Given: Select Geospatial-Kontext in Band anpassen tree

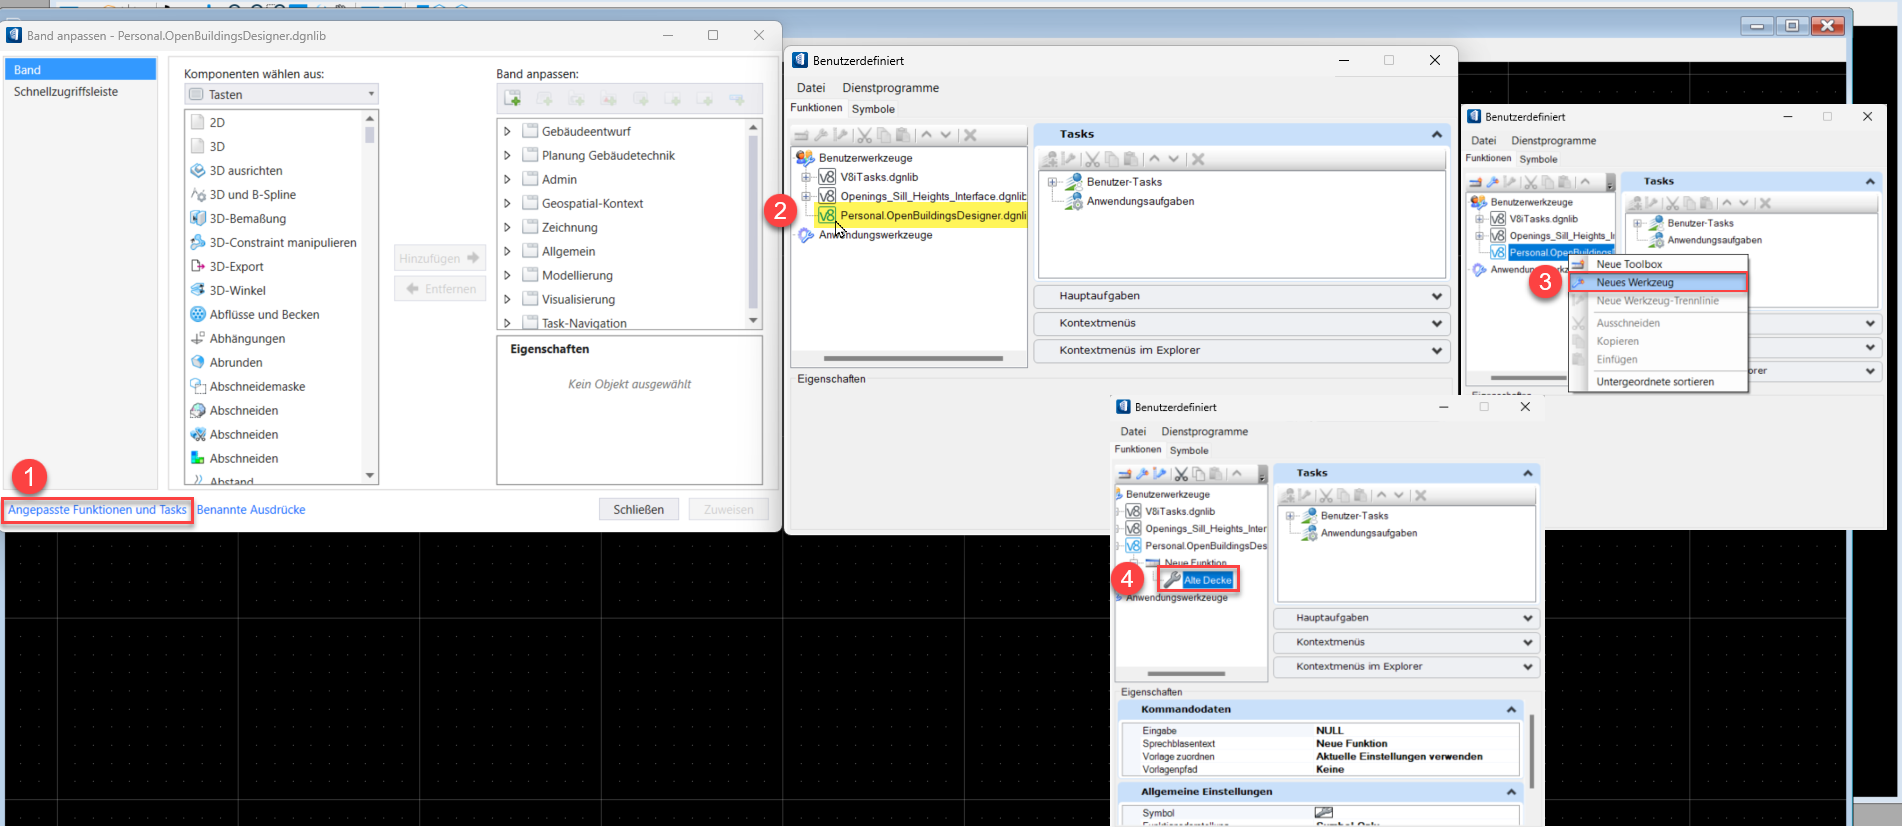Looking at the screenshot, I should pyautogui.click(x=592, y=204).
